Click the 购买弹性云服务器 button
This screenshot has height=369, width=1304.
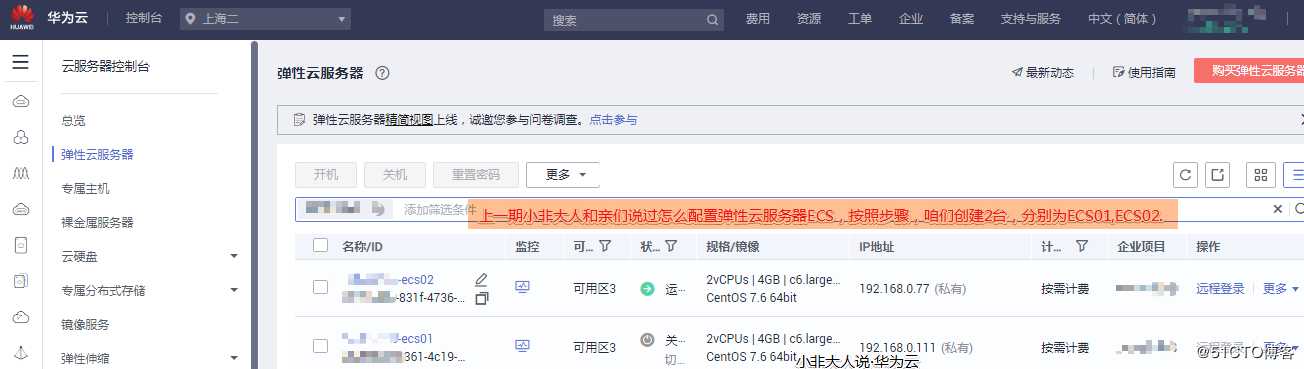point(1249,71)
